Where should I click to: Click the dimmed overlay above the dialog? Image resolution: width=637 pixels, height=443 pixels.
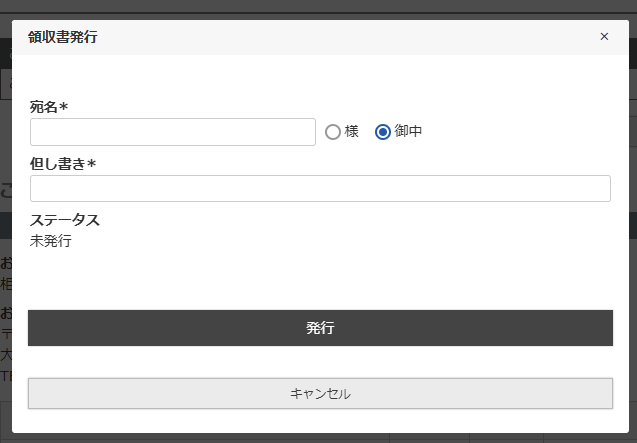click(320, 8)
